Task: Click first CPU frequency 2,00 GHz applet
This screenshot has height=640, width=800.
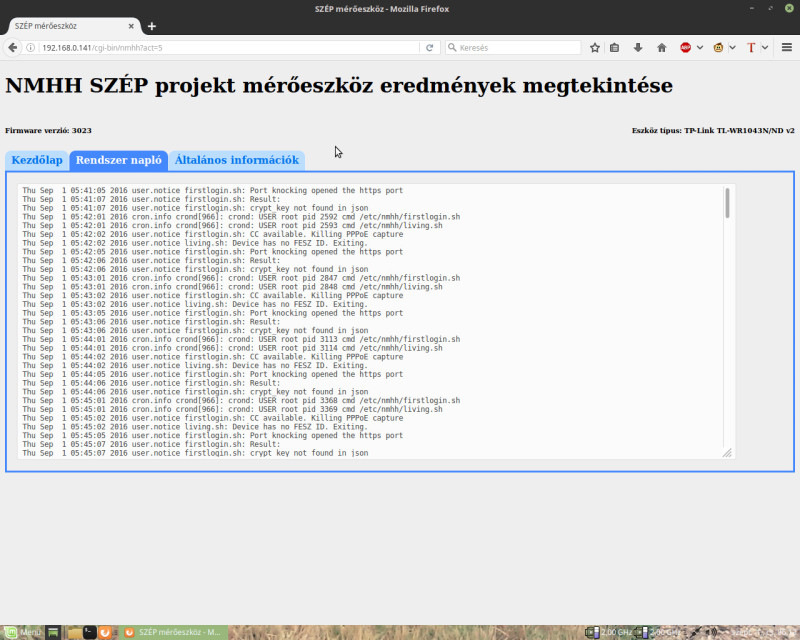Action: click(x=609, y=632)
